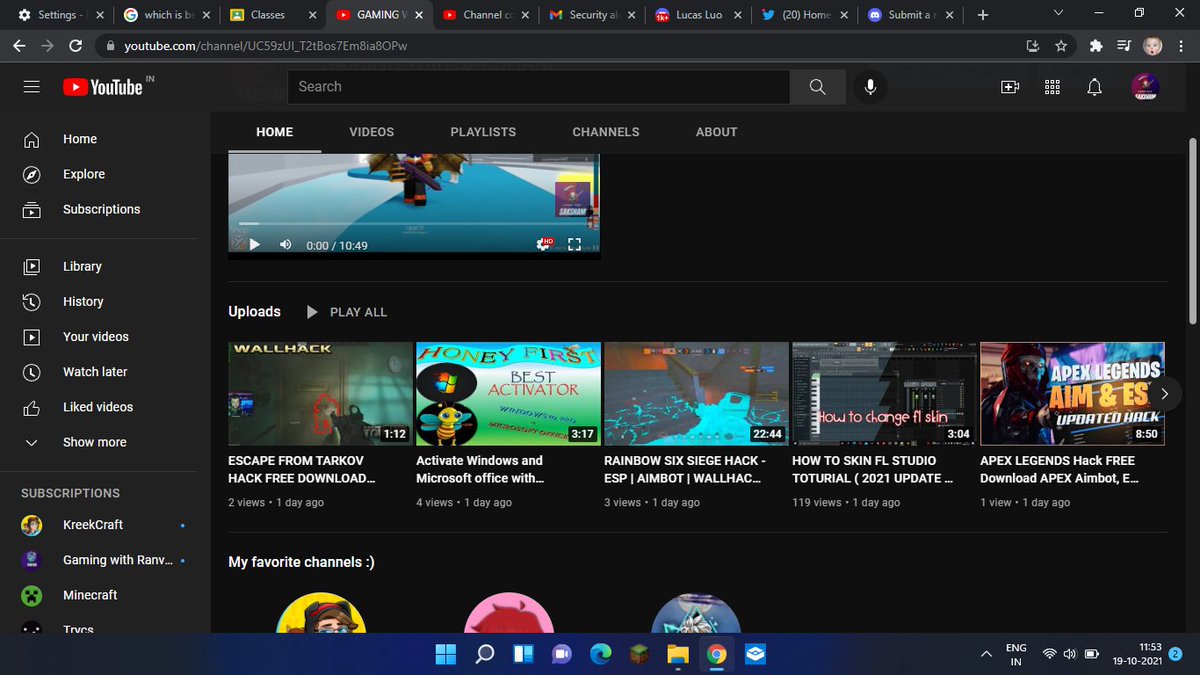Bookmark this page with the star icon
The height and width of the screenshot is (675, 1200).
[x=1061, y=46]
